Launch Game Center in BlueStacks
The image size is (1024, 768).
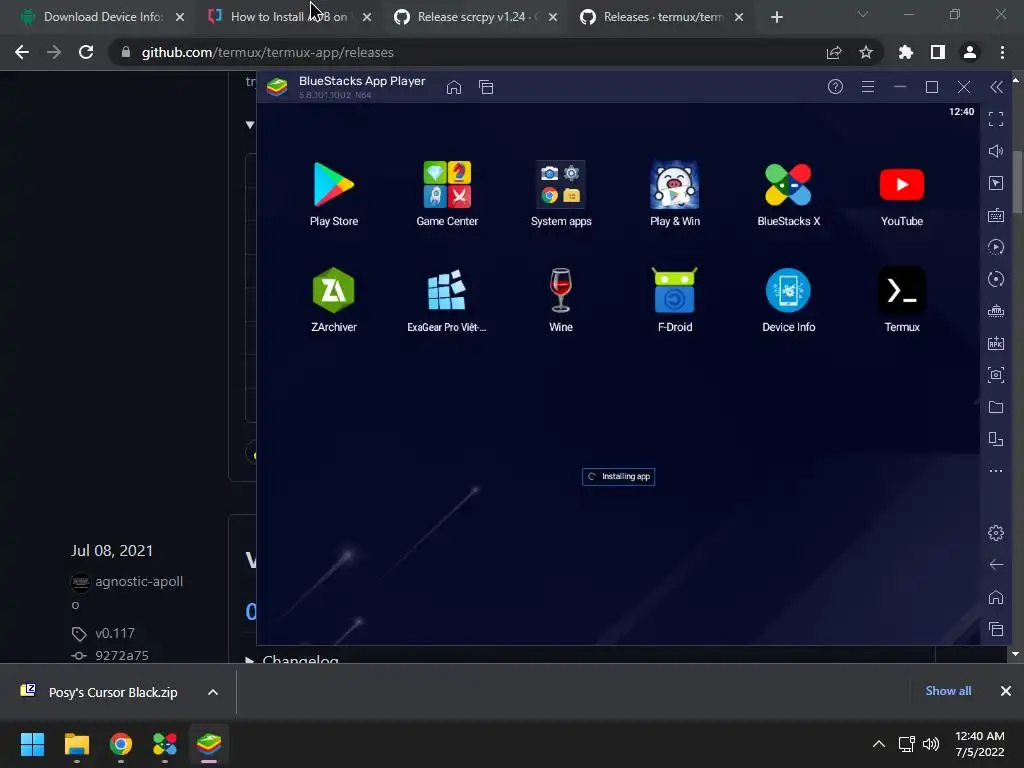[447, 193]
